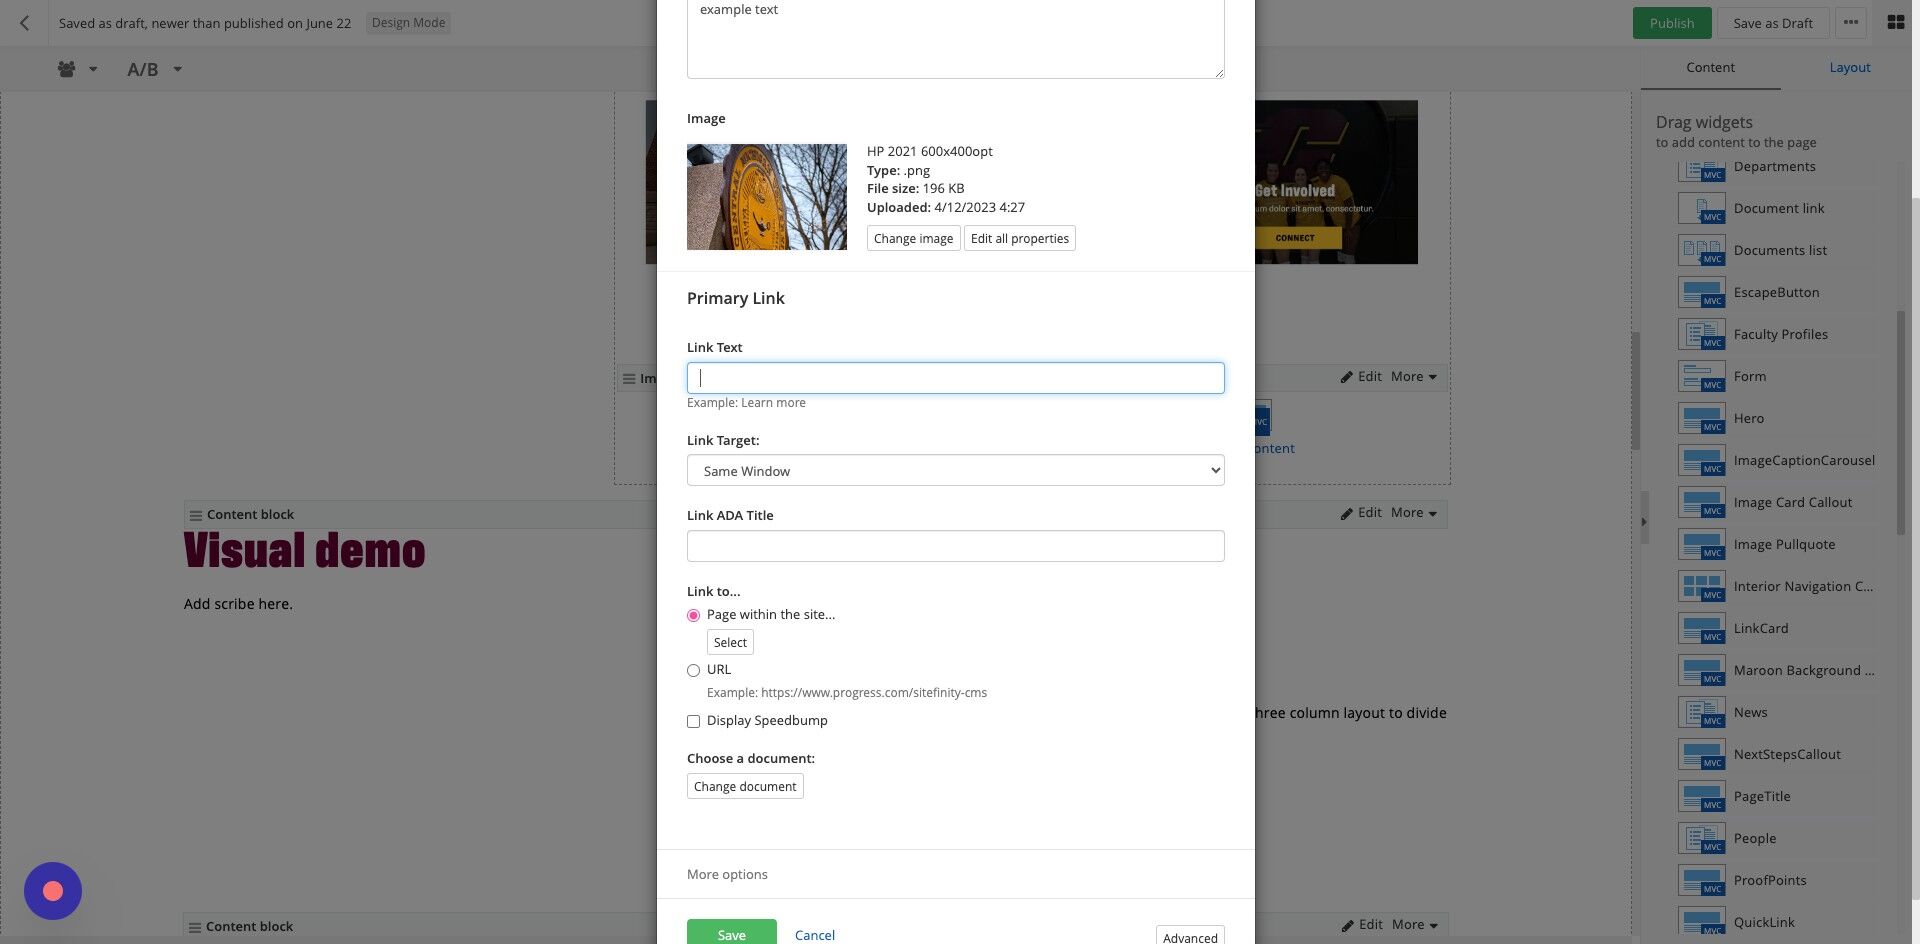Click Edit all properties button
This screenshot has height=944, width=1920.
[1019, 238]
